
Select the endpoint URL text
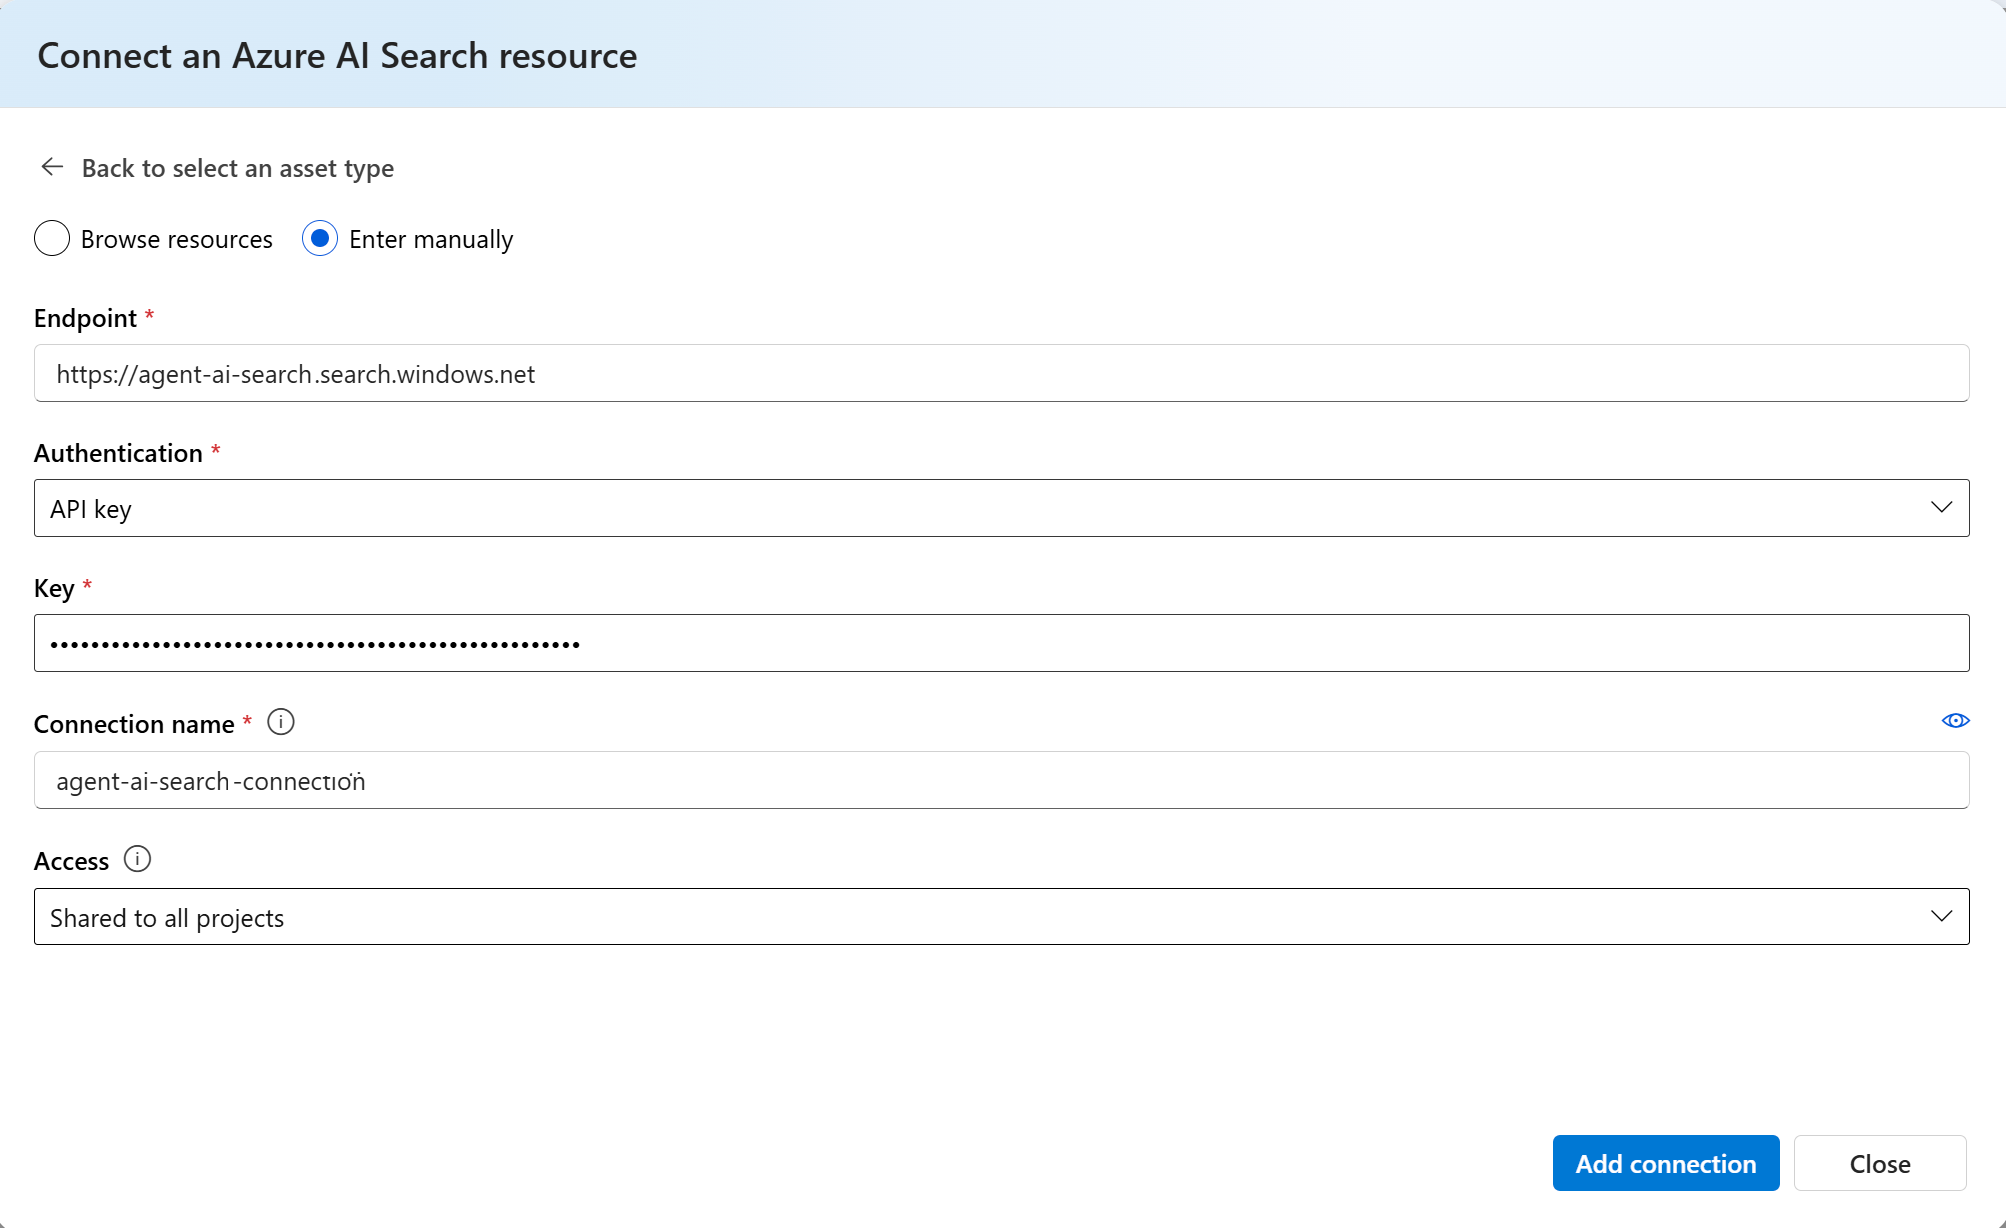click(295, 374)
